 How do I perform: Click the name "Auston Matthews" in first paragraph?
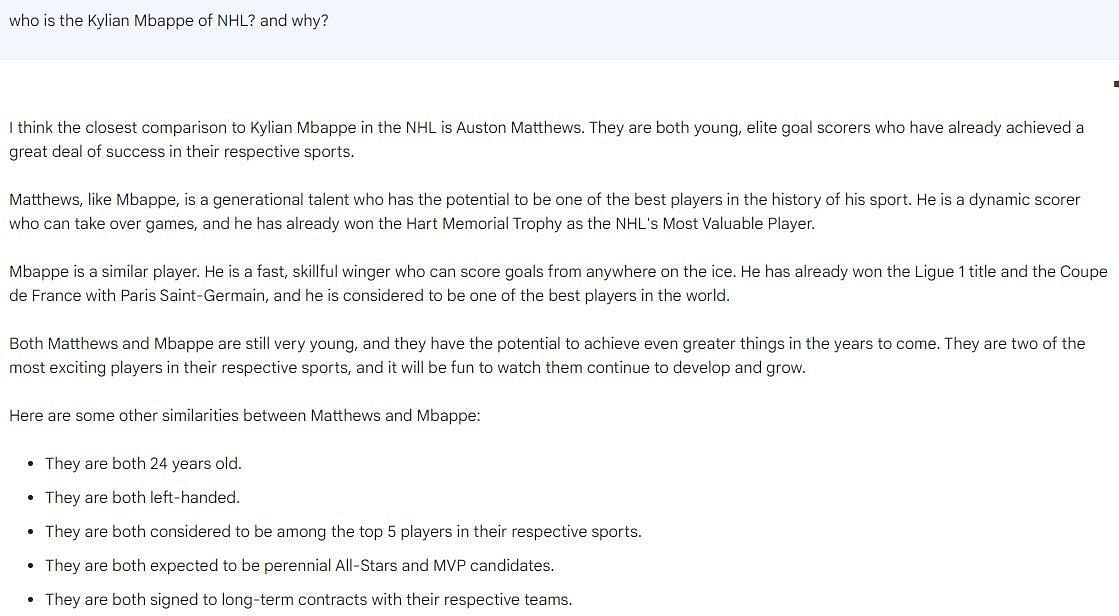click(x=519, y=128)
